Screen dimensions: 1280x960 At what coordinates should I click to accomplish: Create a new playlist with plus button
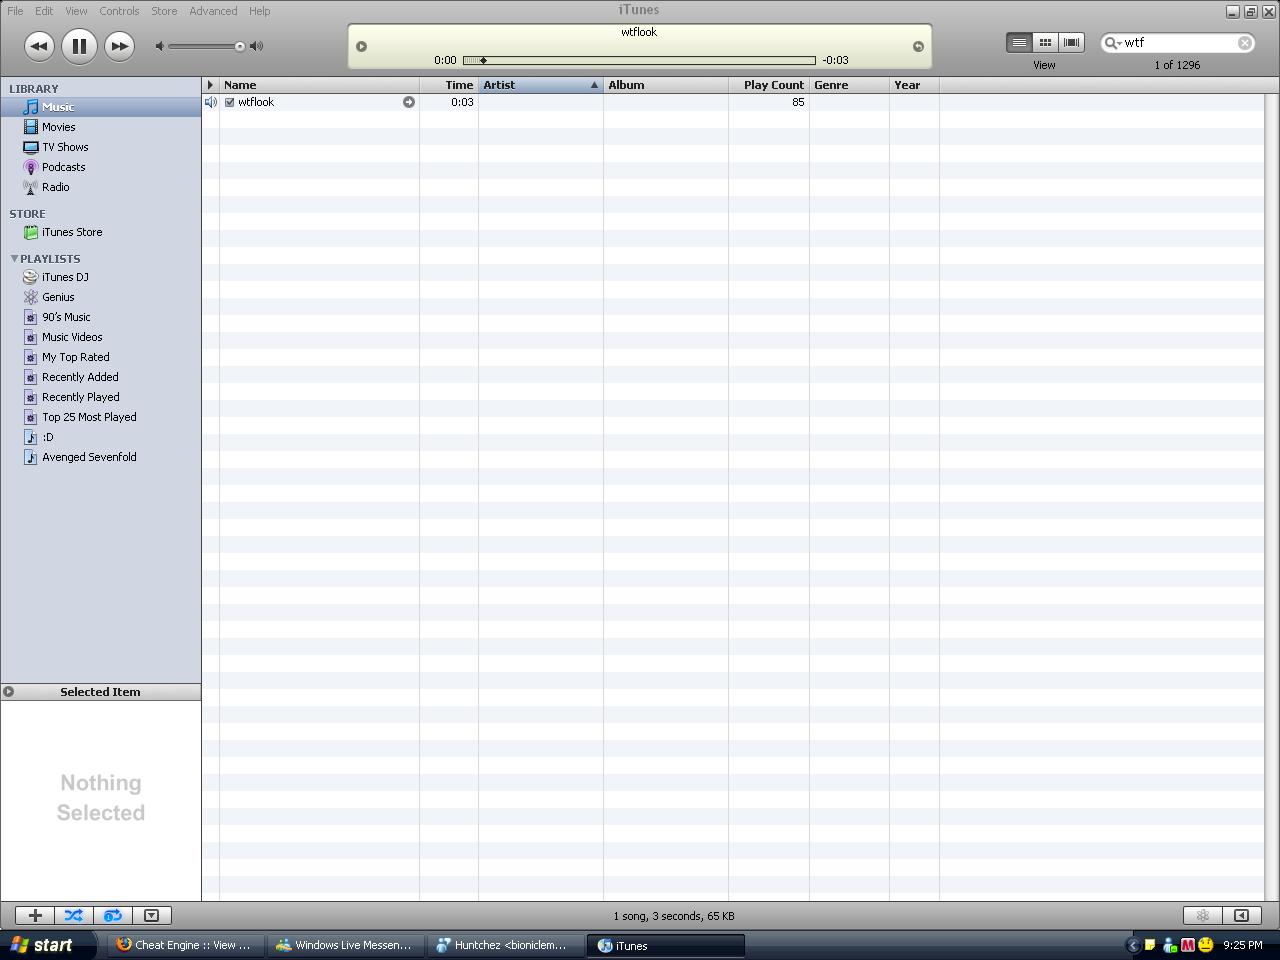(35, 915)
